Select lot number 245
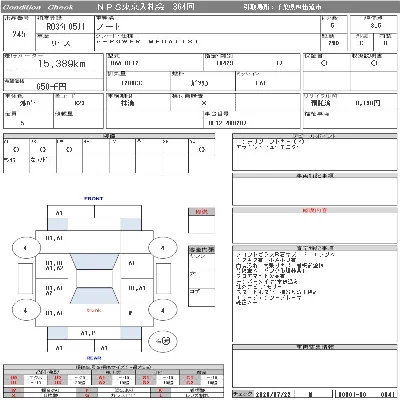The image size is (400, 400). pyautogui.click(x=19, y=34)
